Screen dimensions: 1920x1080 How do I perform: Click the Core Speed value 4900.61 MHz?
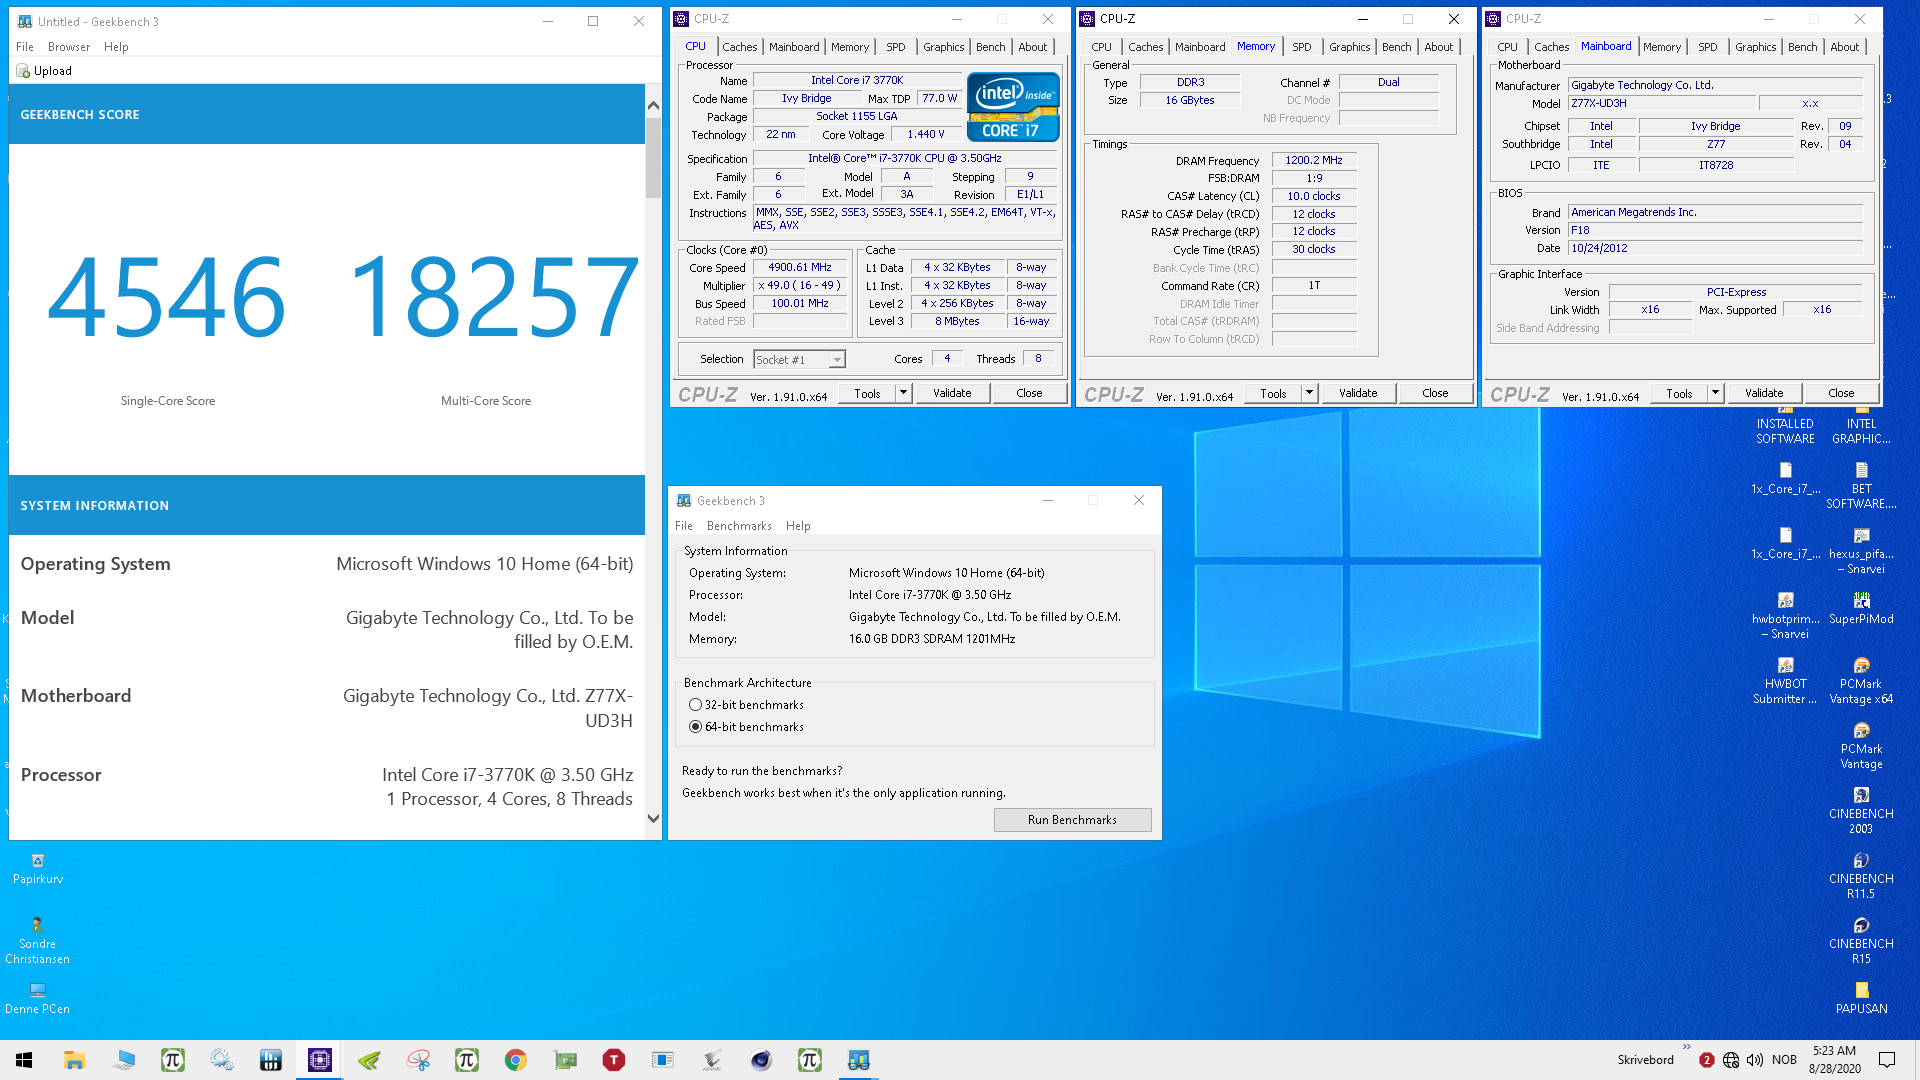(800, 268)
